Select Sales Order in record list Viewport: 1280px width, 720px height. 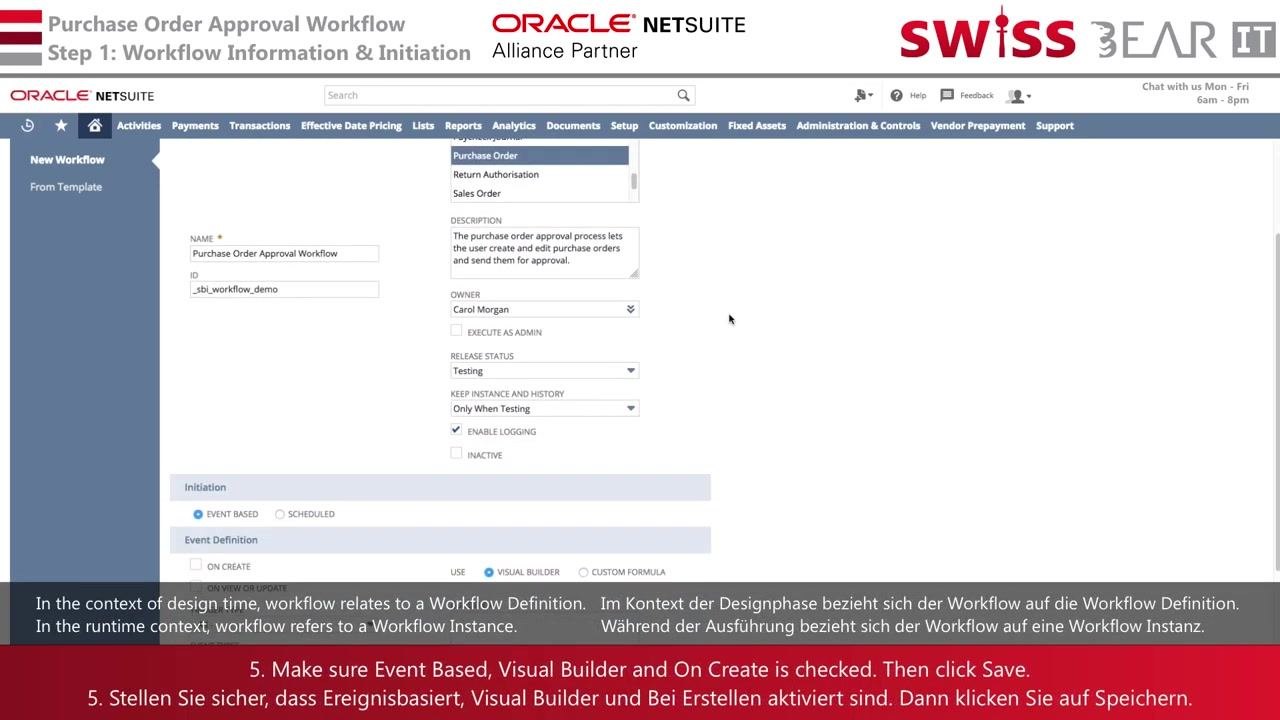[x=540, y=194]
